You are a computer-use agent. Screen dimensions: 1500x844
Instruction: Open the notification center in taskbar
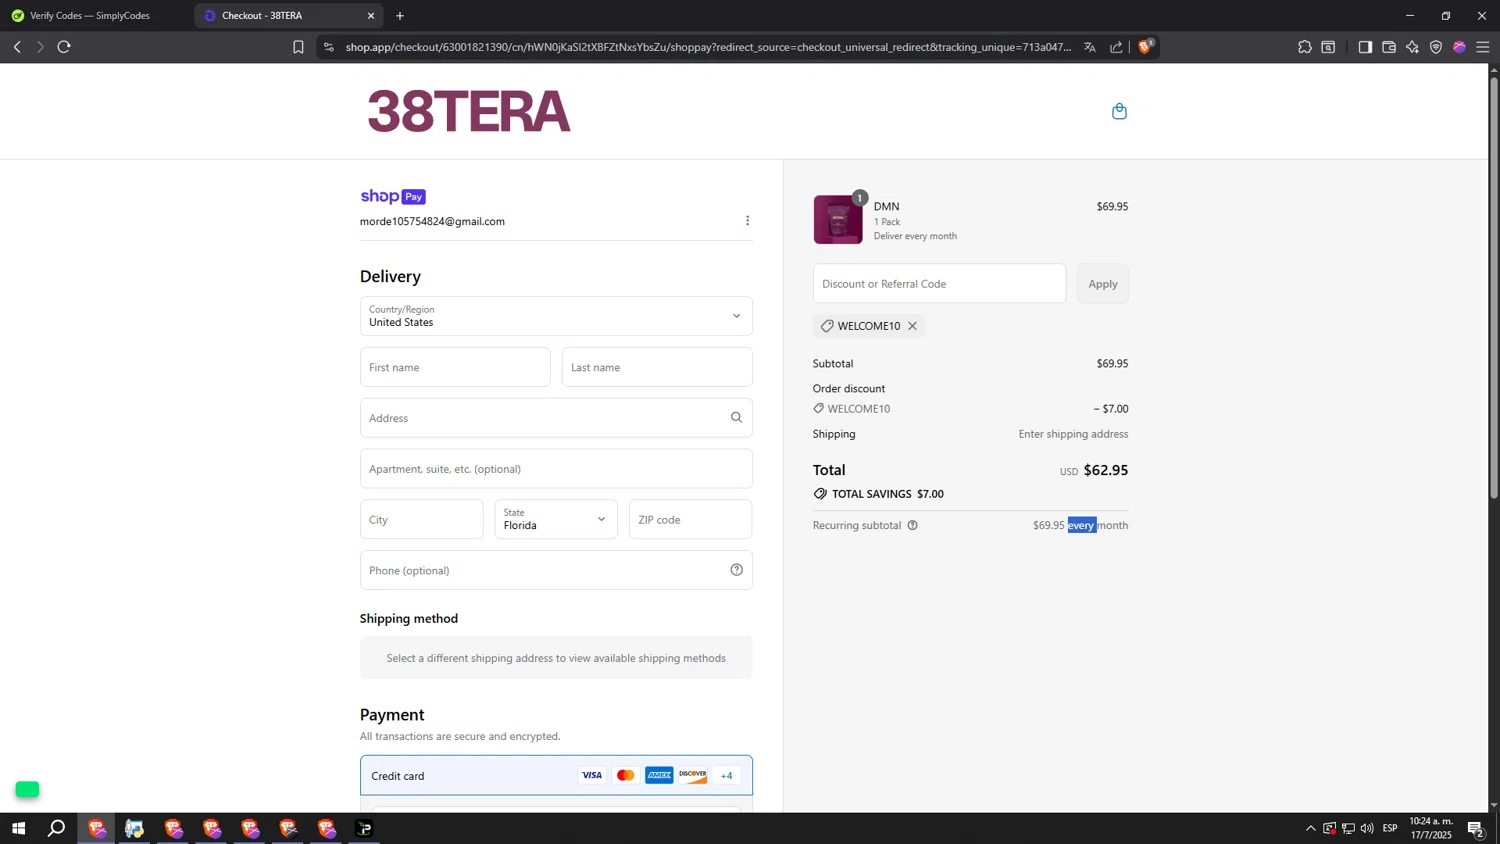pyautogui.click(x=1476, y=829)
